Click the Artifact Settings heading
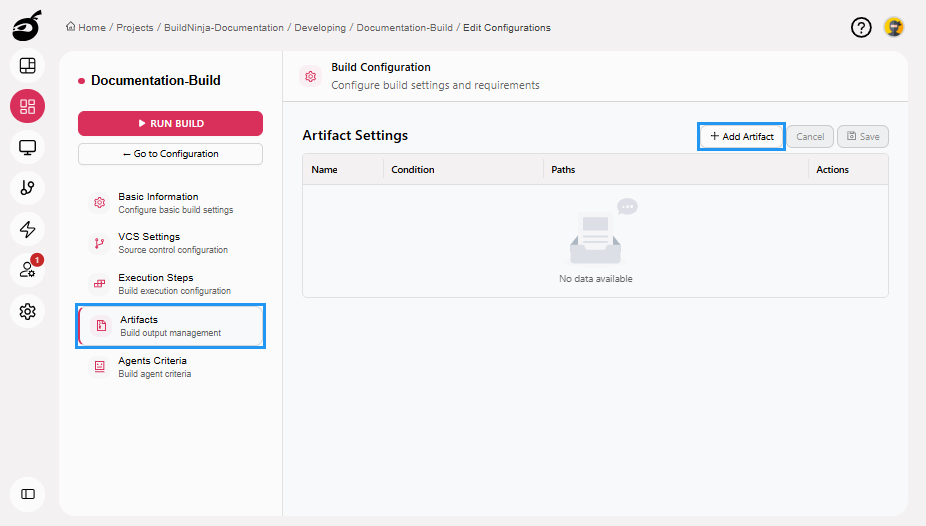 (x=355, y=135)
